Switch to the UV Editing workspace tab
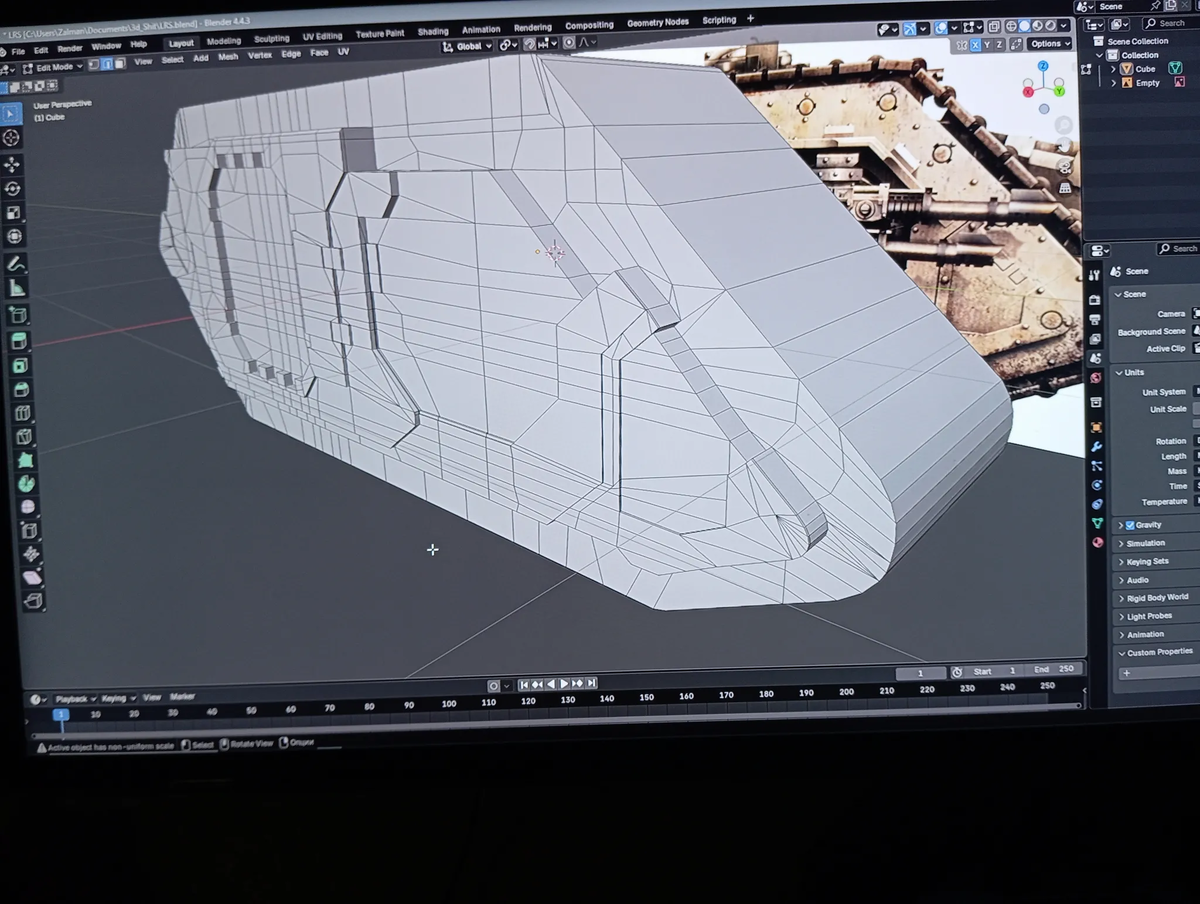The width and height of the screenshot is (1200, 904). pyautogui.click(x=322, y=36)
